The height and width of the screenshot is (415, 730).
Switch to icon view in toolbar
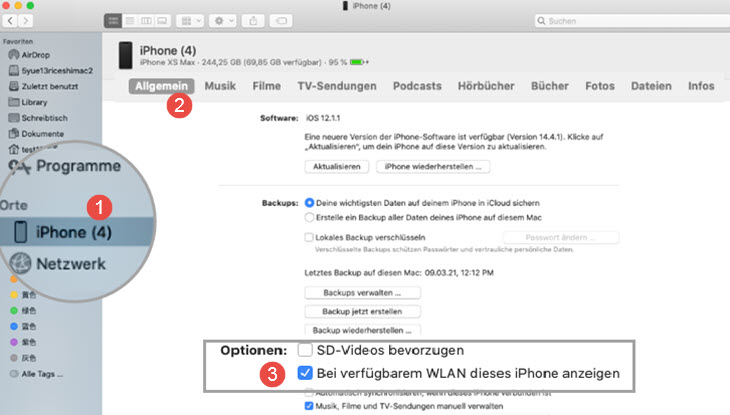click(113, 21)
